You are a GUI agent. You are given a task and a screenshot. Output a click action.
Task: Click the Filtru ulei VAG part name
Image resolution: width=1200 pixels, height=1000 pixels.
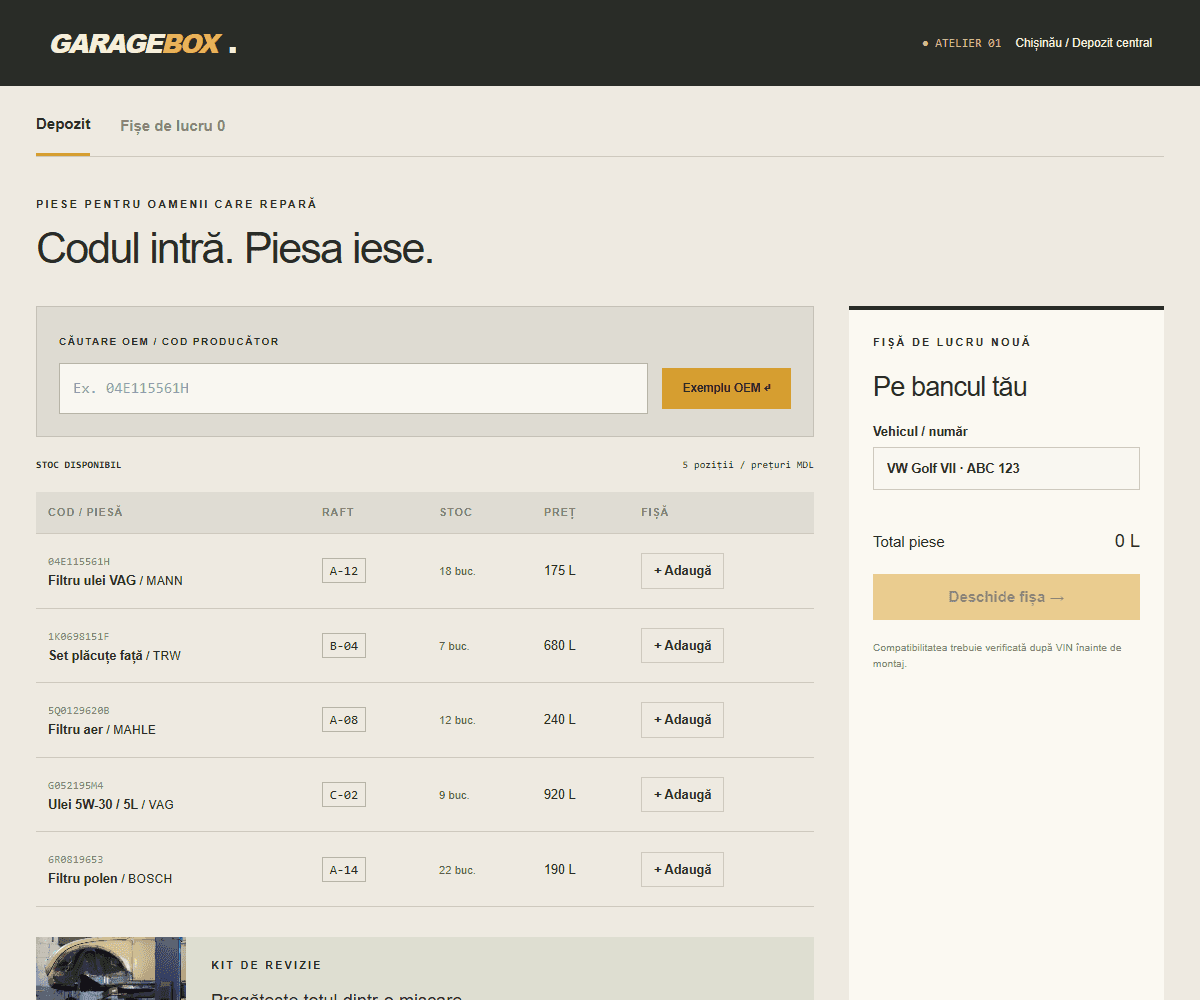[92, 581]
